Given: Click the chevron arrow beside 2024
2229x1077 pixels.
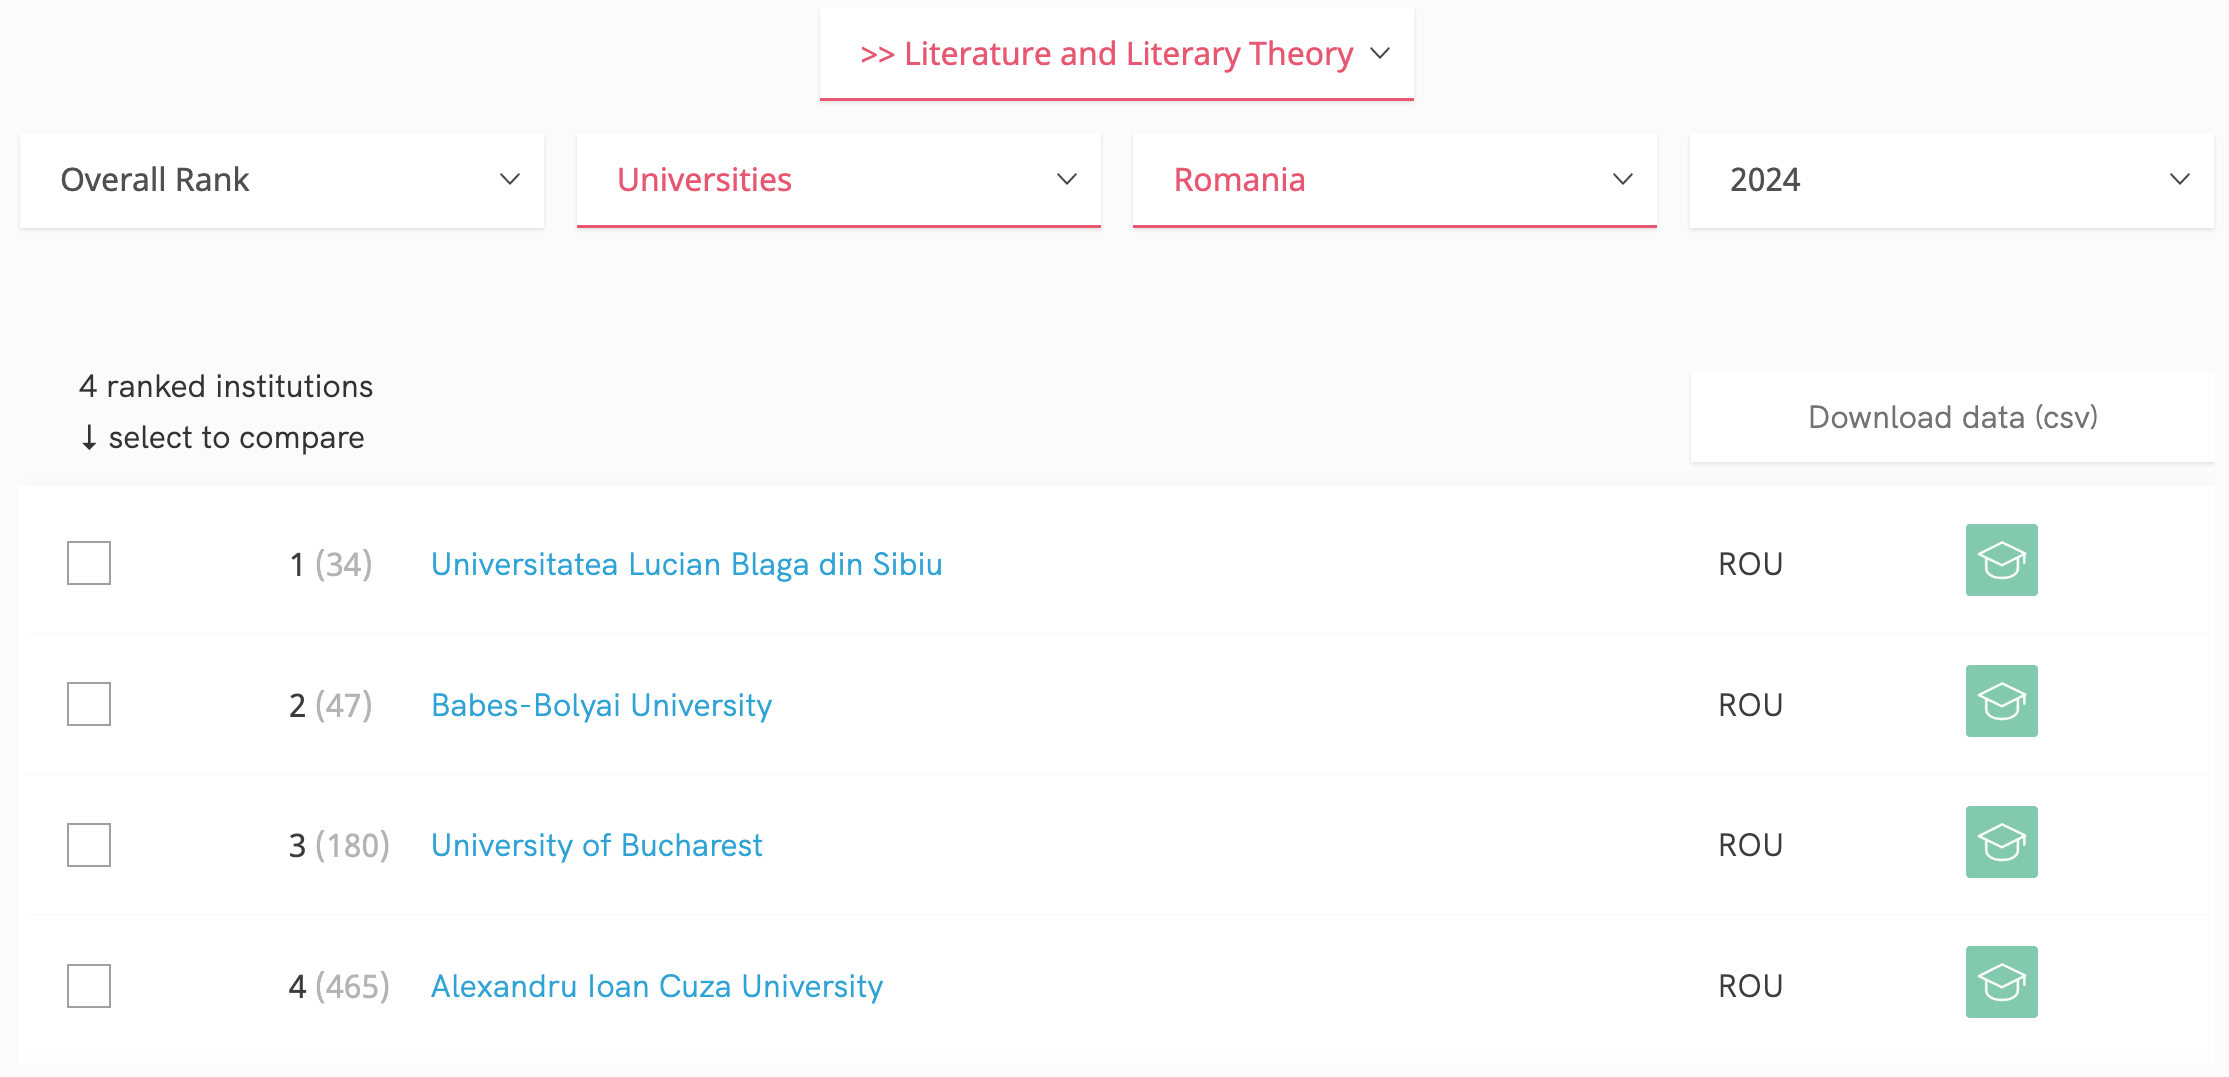Looking at the screenshot, I should point(2179,180).
